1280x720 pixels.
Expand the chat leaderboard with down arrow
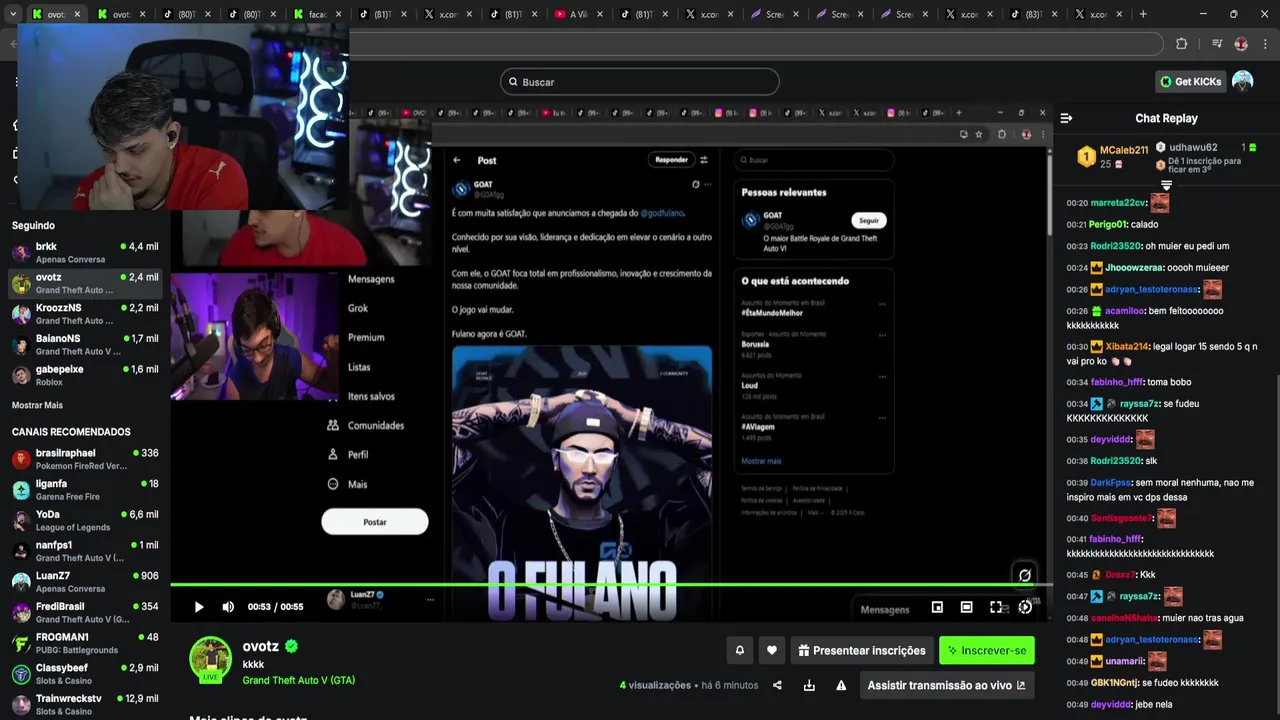tap(1166, 185)
